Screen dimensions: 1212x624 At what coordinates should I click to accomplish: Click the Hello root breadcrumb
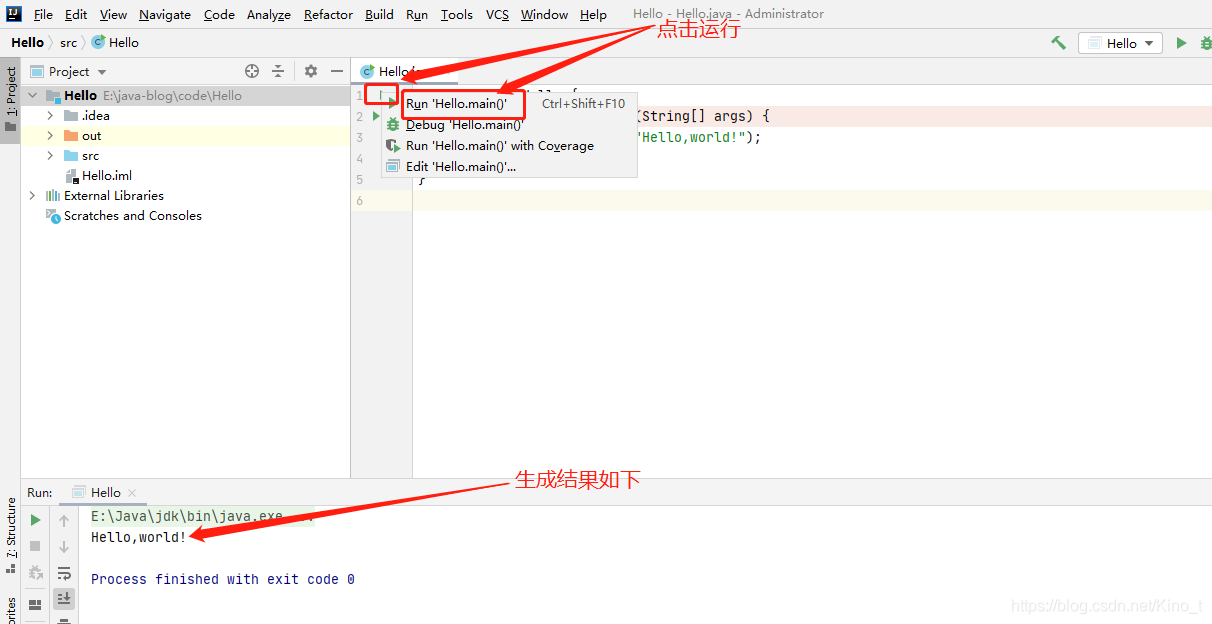tap(28, 43)
